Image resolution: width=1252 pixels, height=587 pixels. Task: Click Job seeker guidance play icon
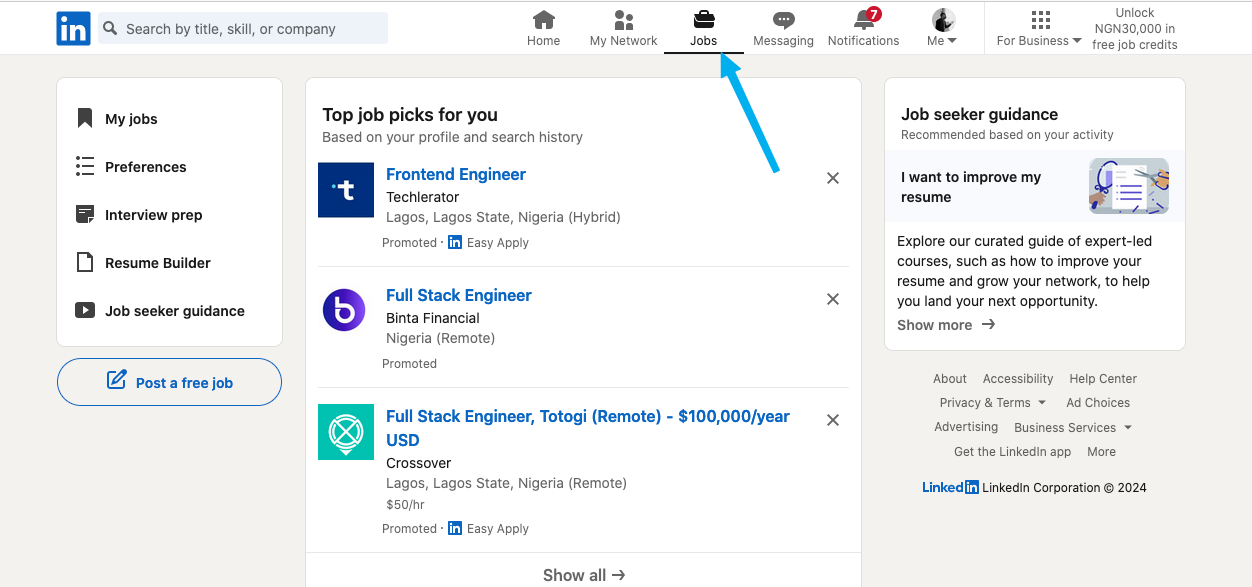[x=85, y=310]
